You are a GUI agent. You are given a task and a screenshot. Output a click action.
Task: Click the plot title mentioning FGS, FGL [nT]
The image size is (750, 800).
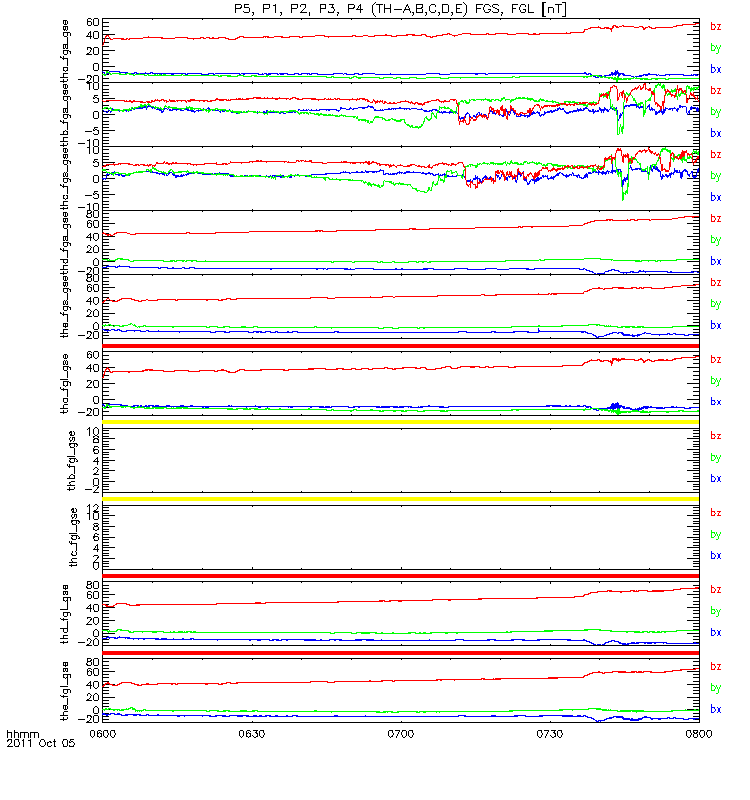coord(401,9)
